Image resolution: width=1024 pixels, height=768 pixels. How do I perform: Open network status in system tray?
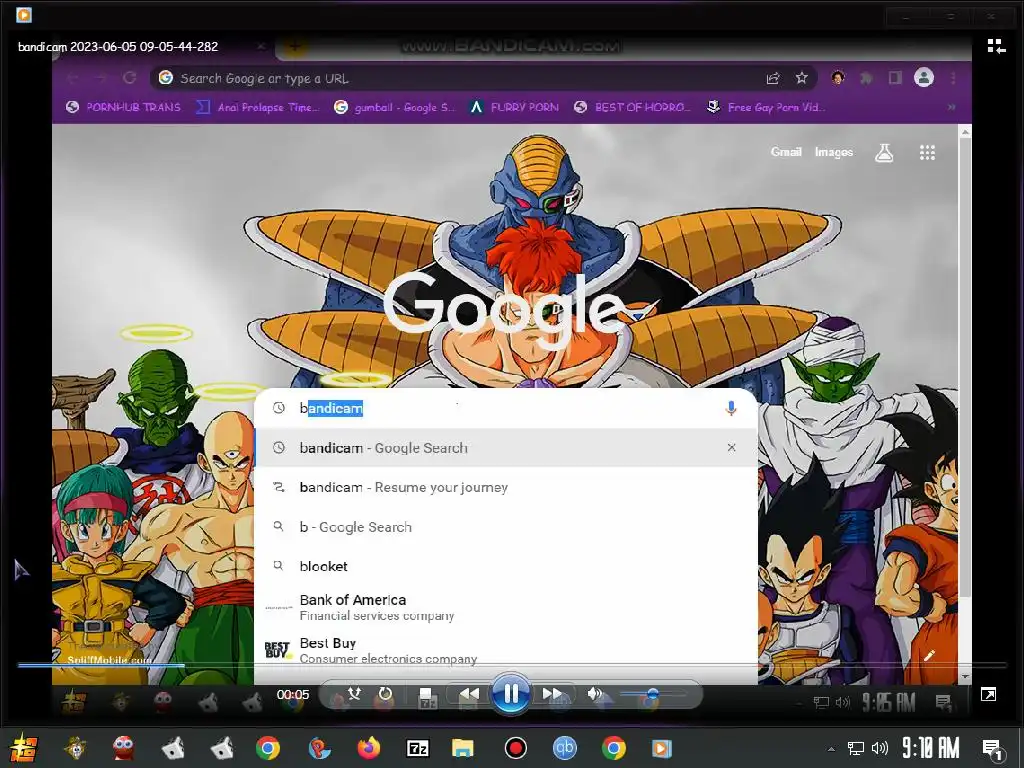(855, 748)
